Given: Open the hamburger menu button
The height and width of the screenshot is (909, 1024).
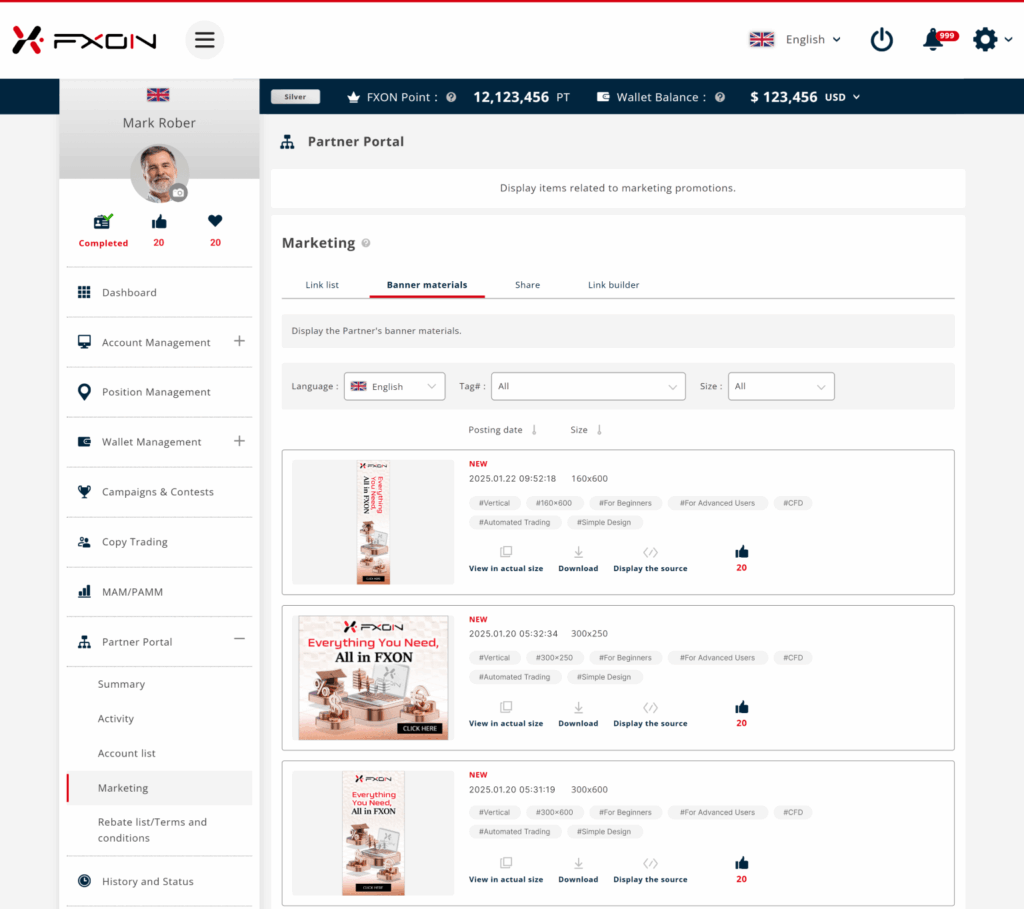Looking at the screenshot, I should [x=204, y=40].
